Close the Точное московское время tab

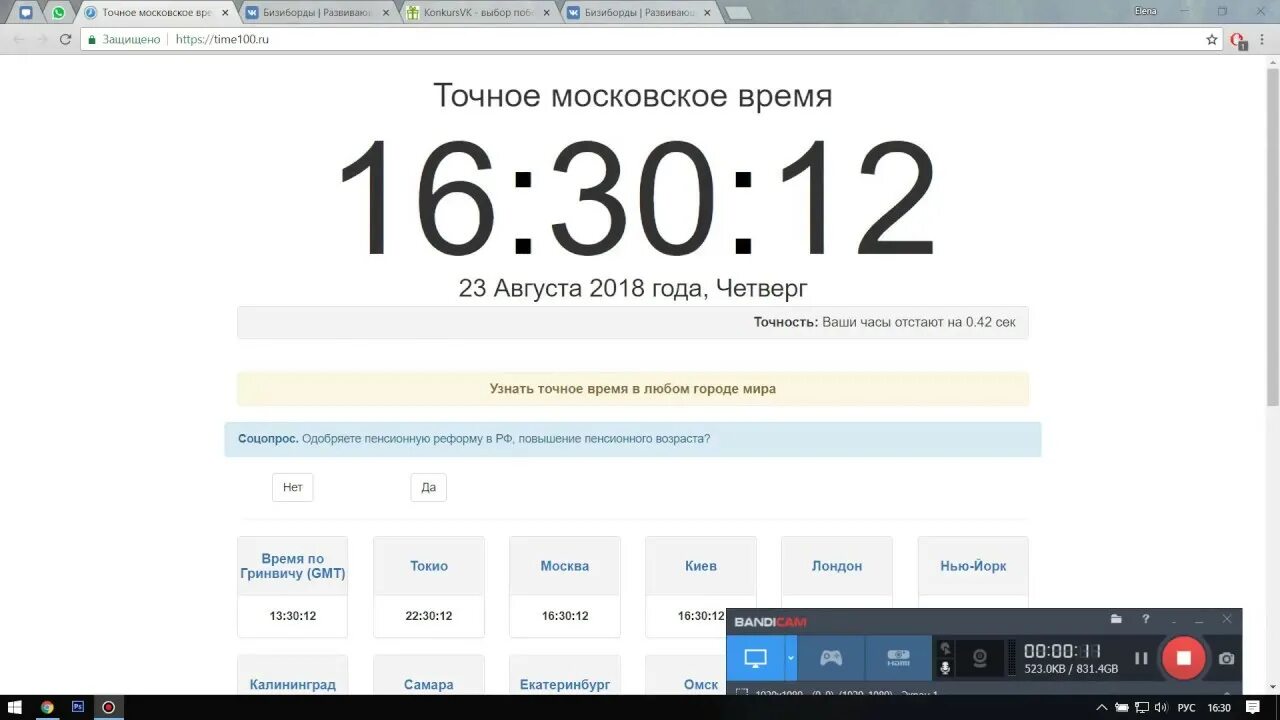pos(224,13)
